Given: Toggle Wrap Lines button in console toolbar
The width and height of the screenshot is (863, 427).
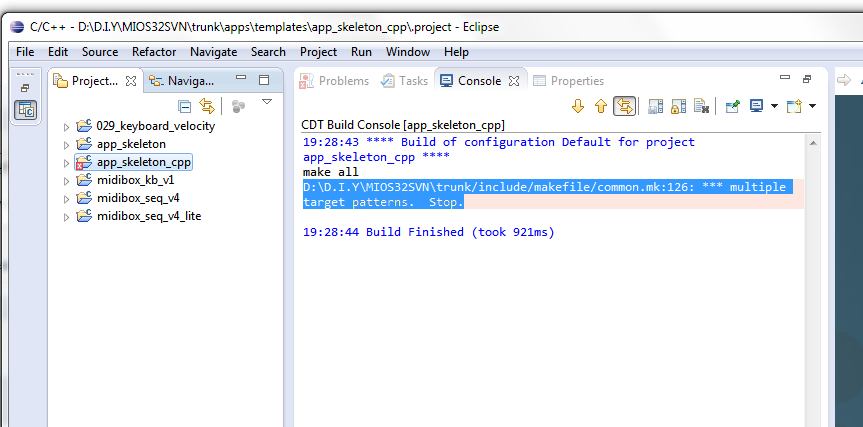Looking at the screenshot, I should 625,106.
